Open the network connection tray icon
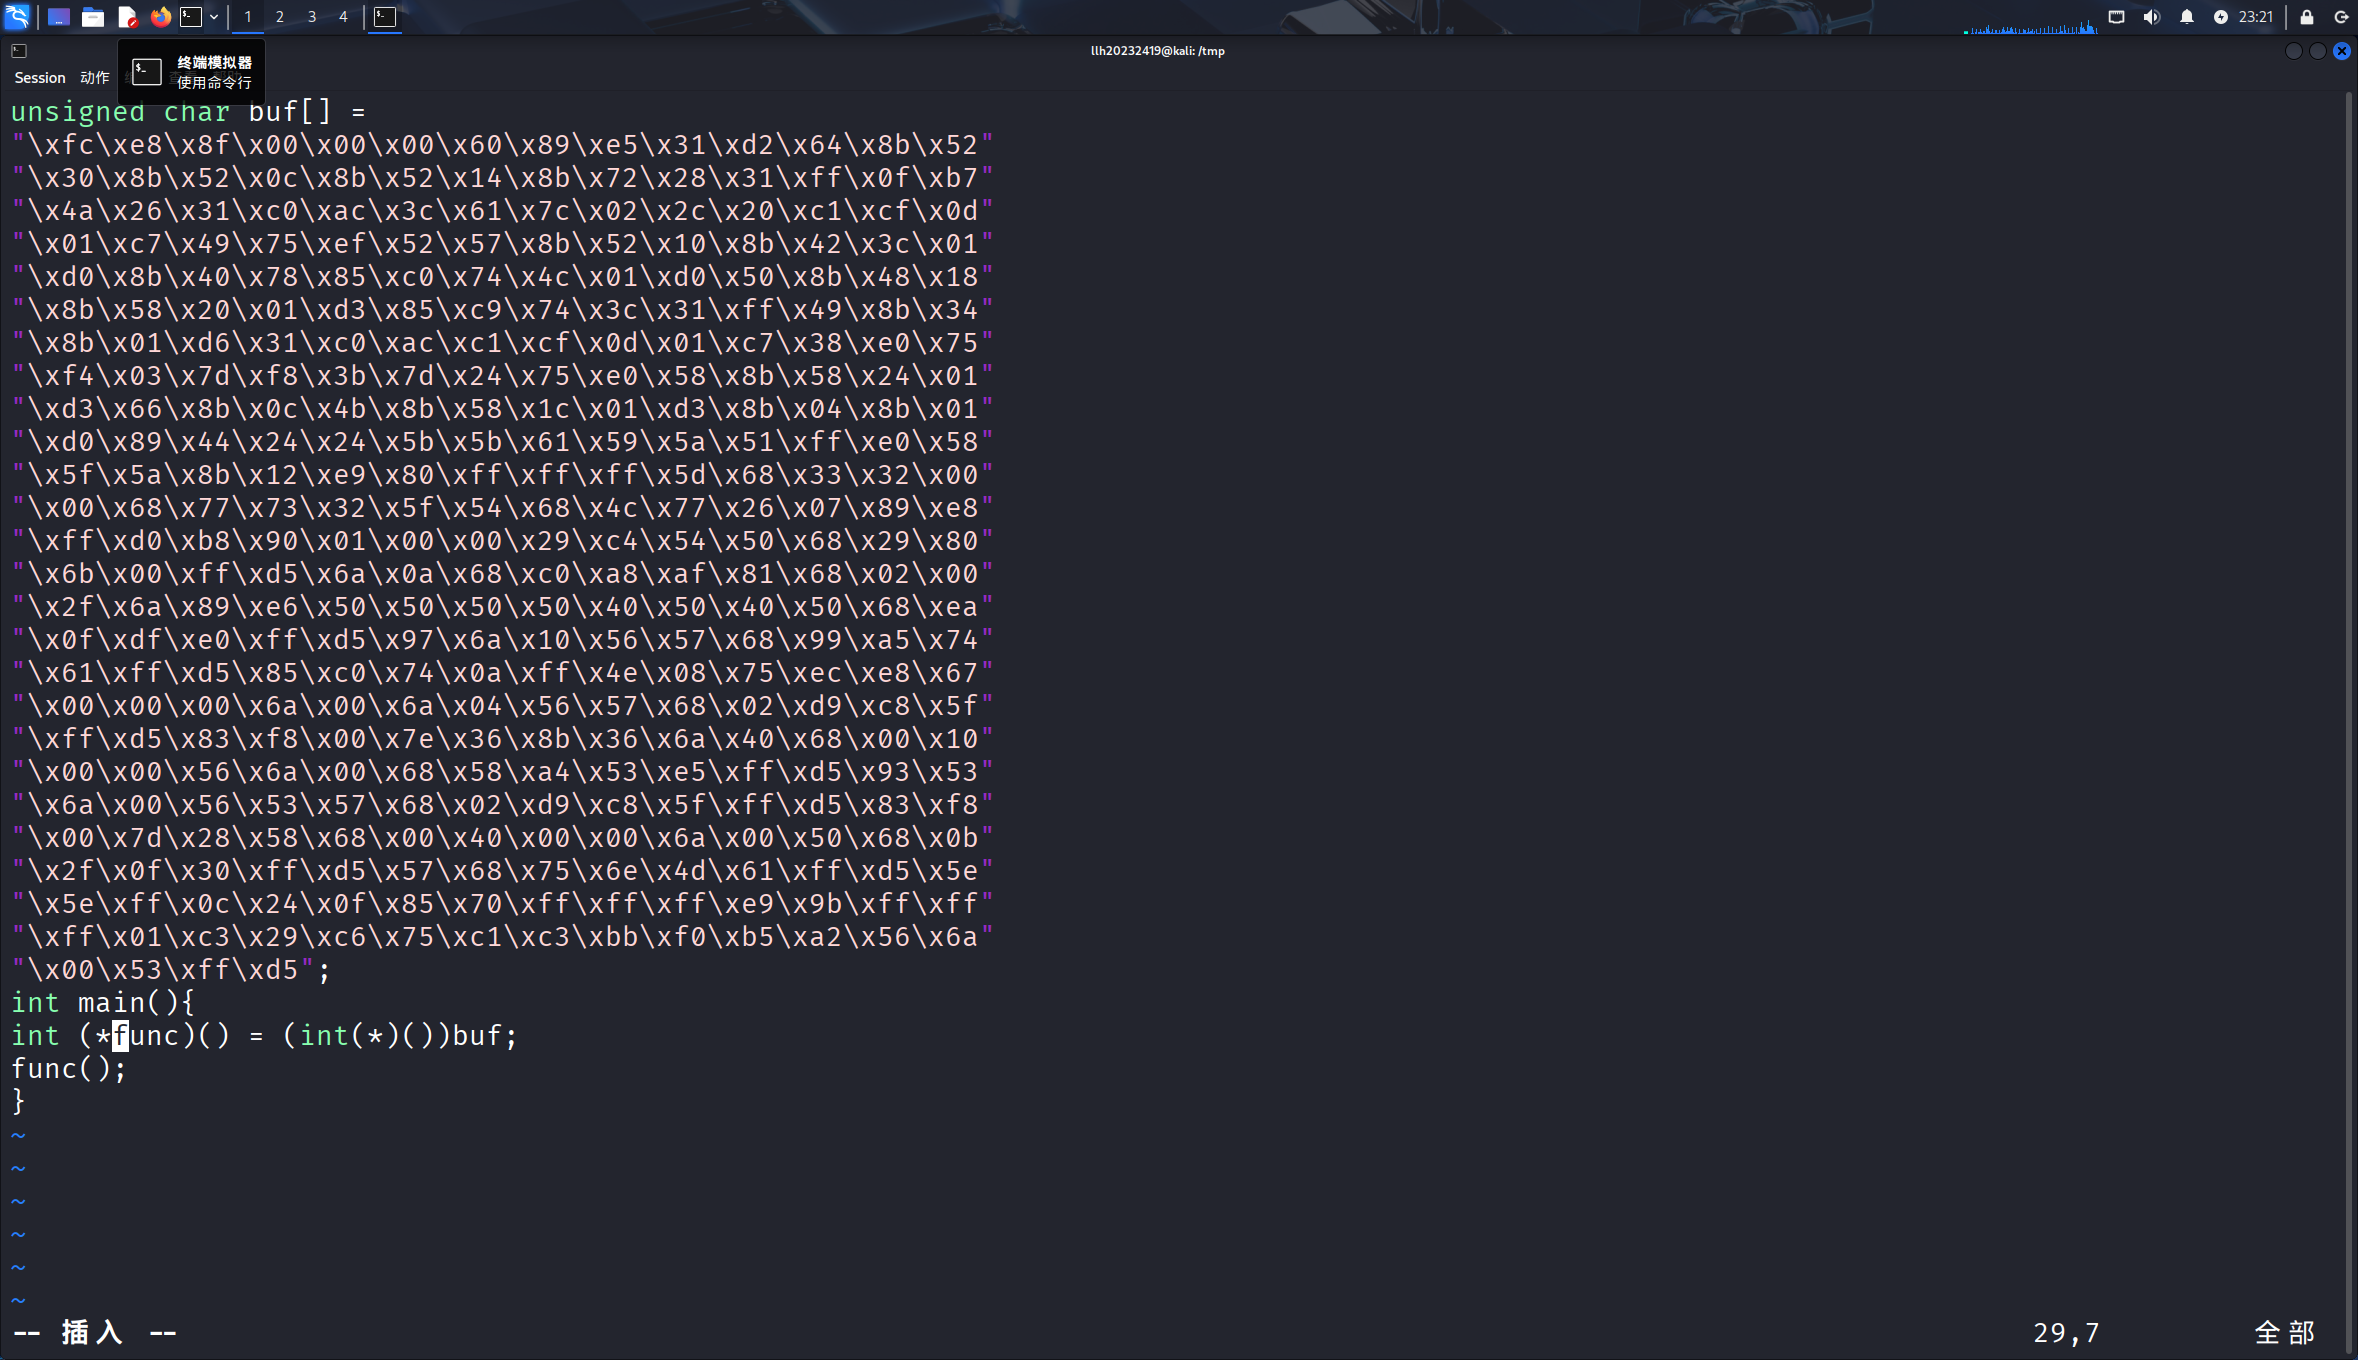The height and width of the screenshot is (1360, 2358). click(x=2117, y=16)
